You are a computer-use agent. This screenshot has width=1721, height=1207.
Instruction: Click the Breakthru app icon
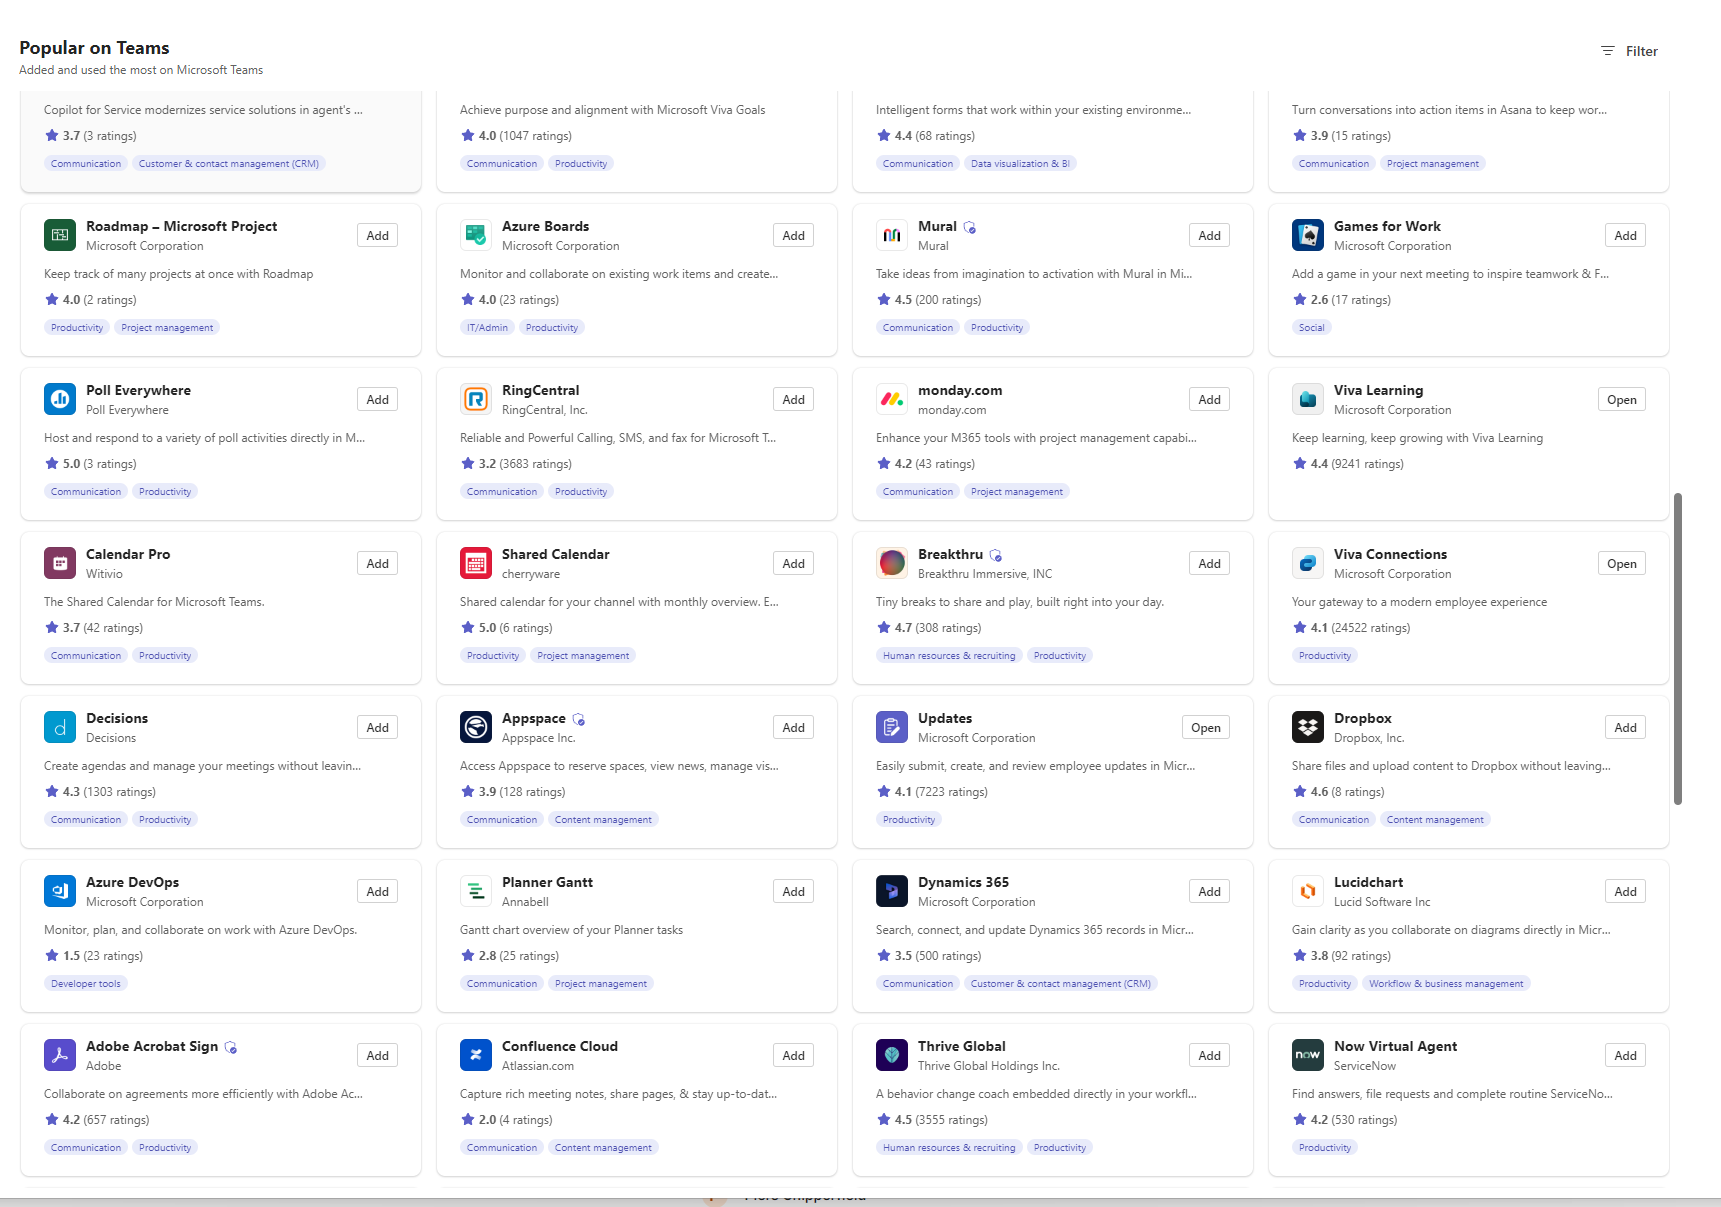click(x=892, y=563)
